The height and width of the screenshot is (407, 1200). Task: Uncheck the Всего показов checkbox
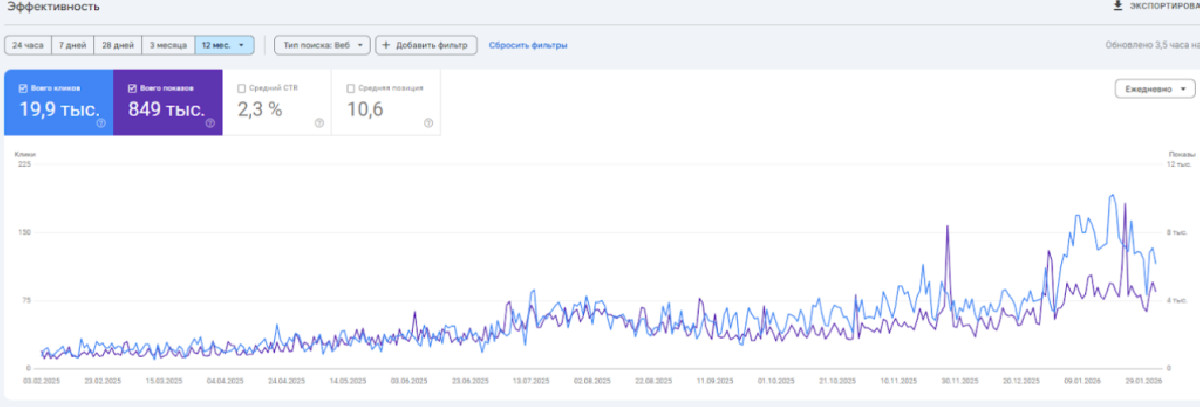132,88
